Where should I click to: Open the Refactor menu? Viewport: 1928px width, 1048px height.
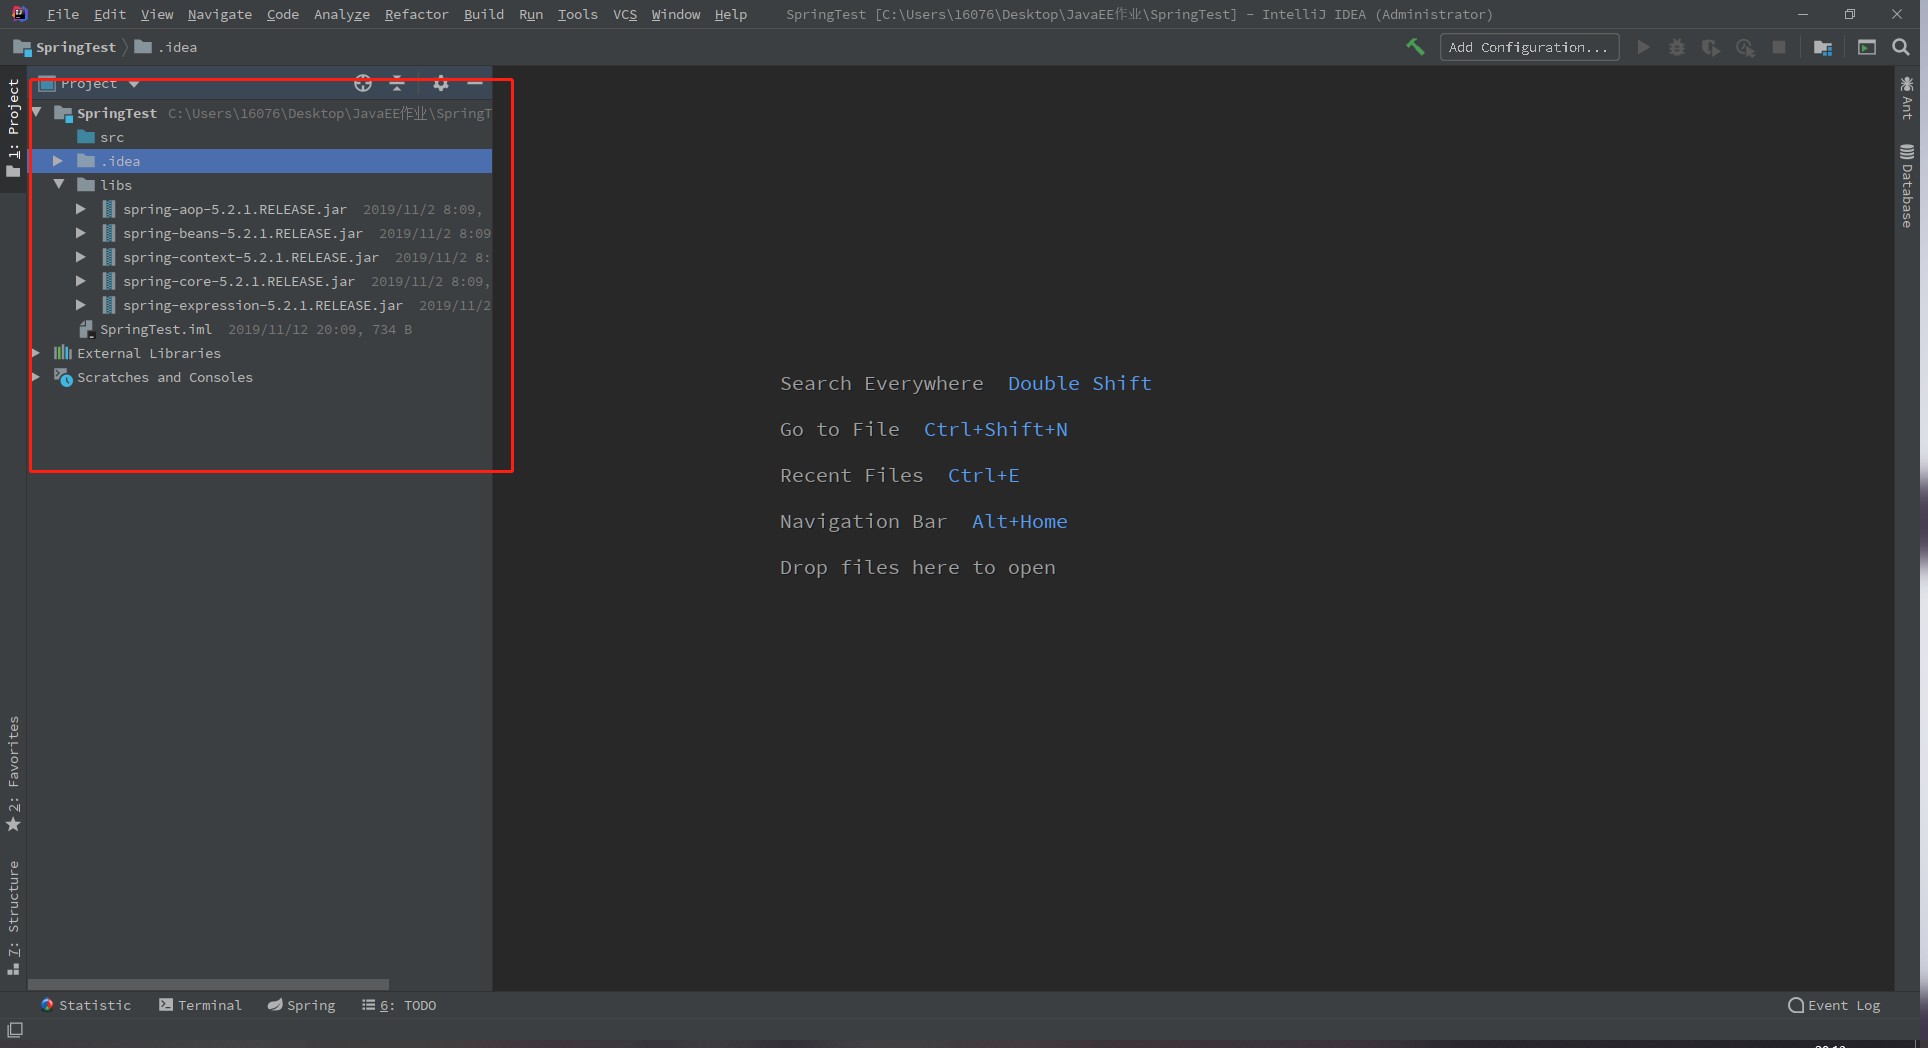[x=416, y=14]
